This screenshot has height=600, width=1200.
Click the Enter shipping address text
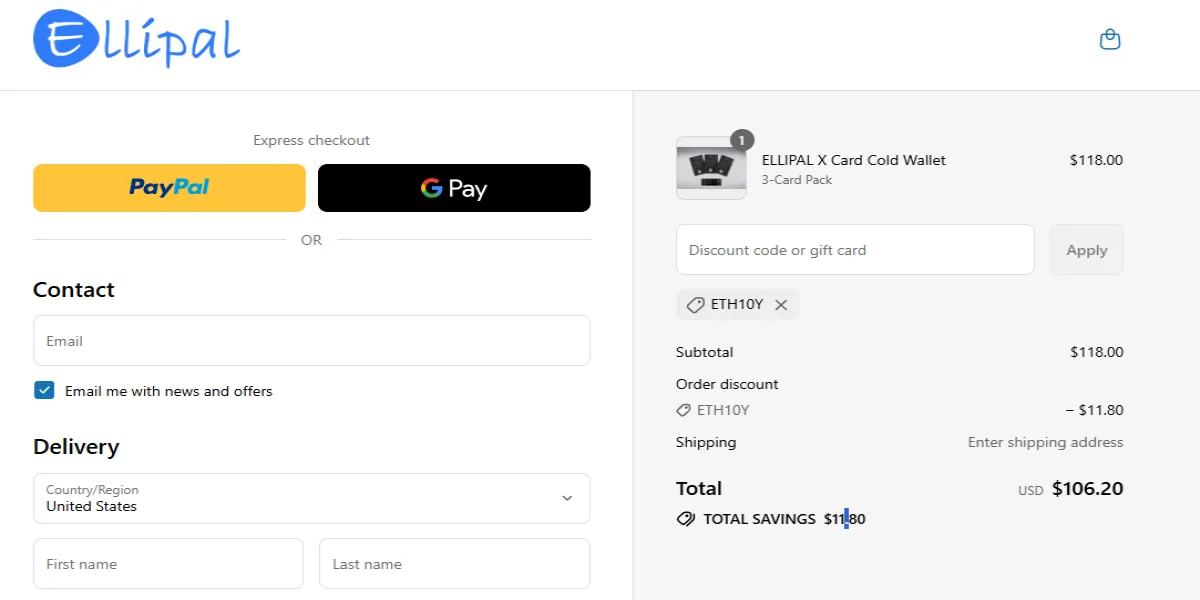[1045, 441]
